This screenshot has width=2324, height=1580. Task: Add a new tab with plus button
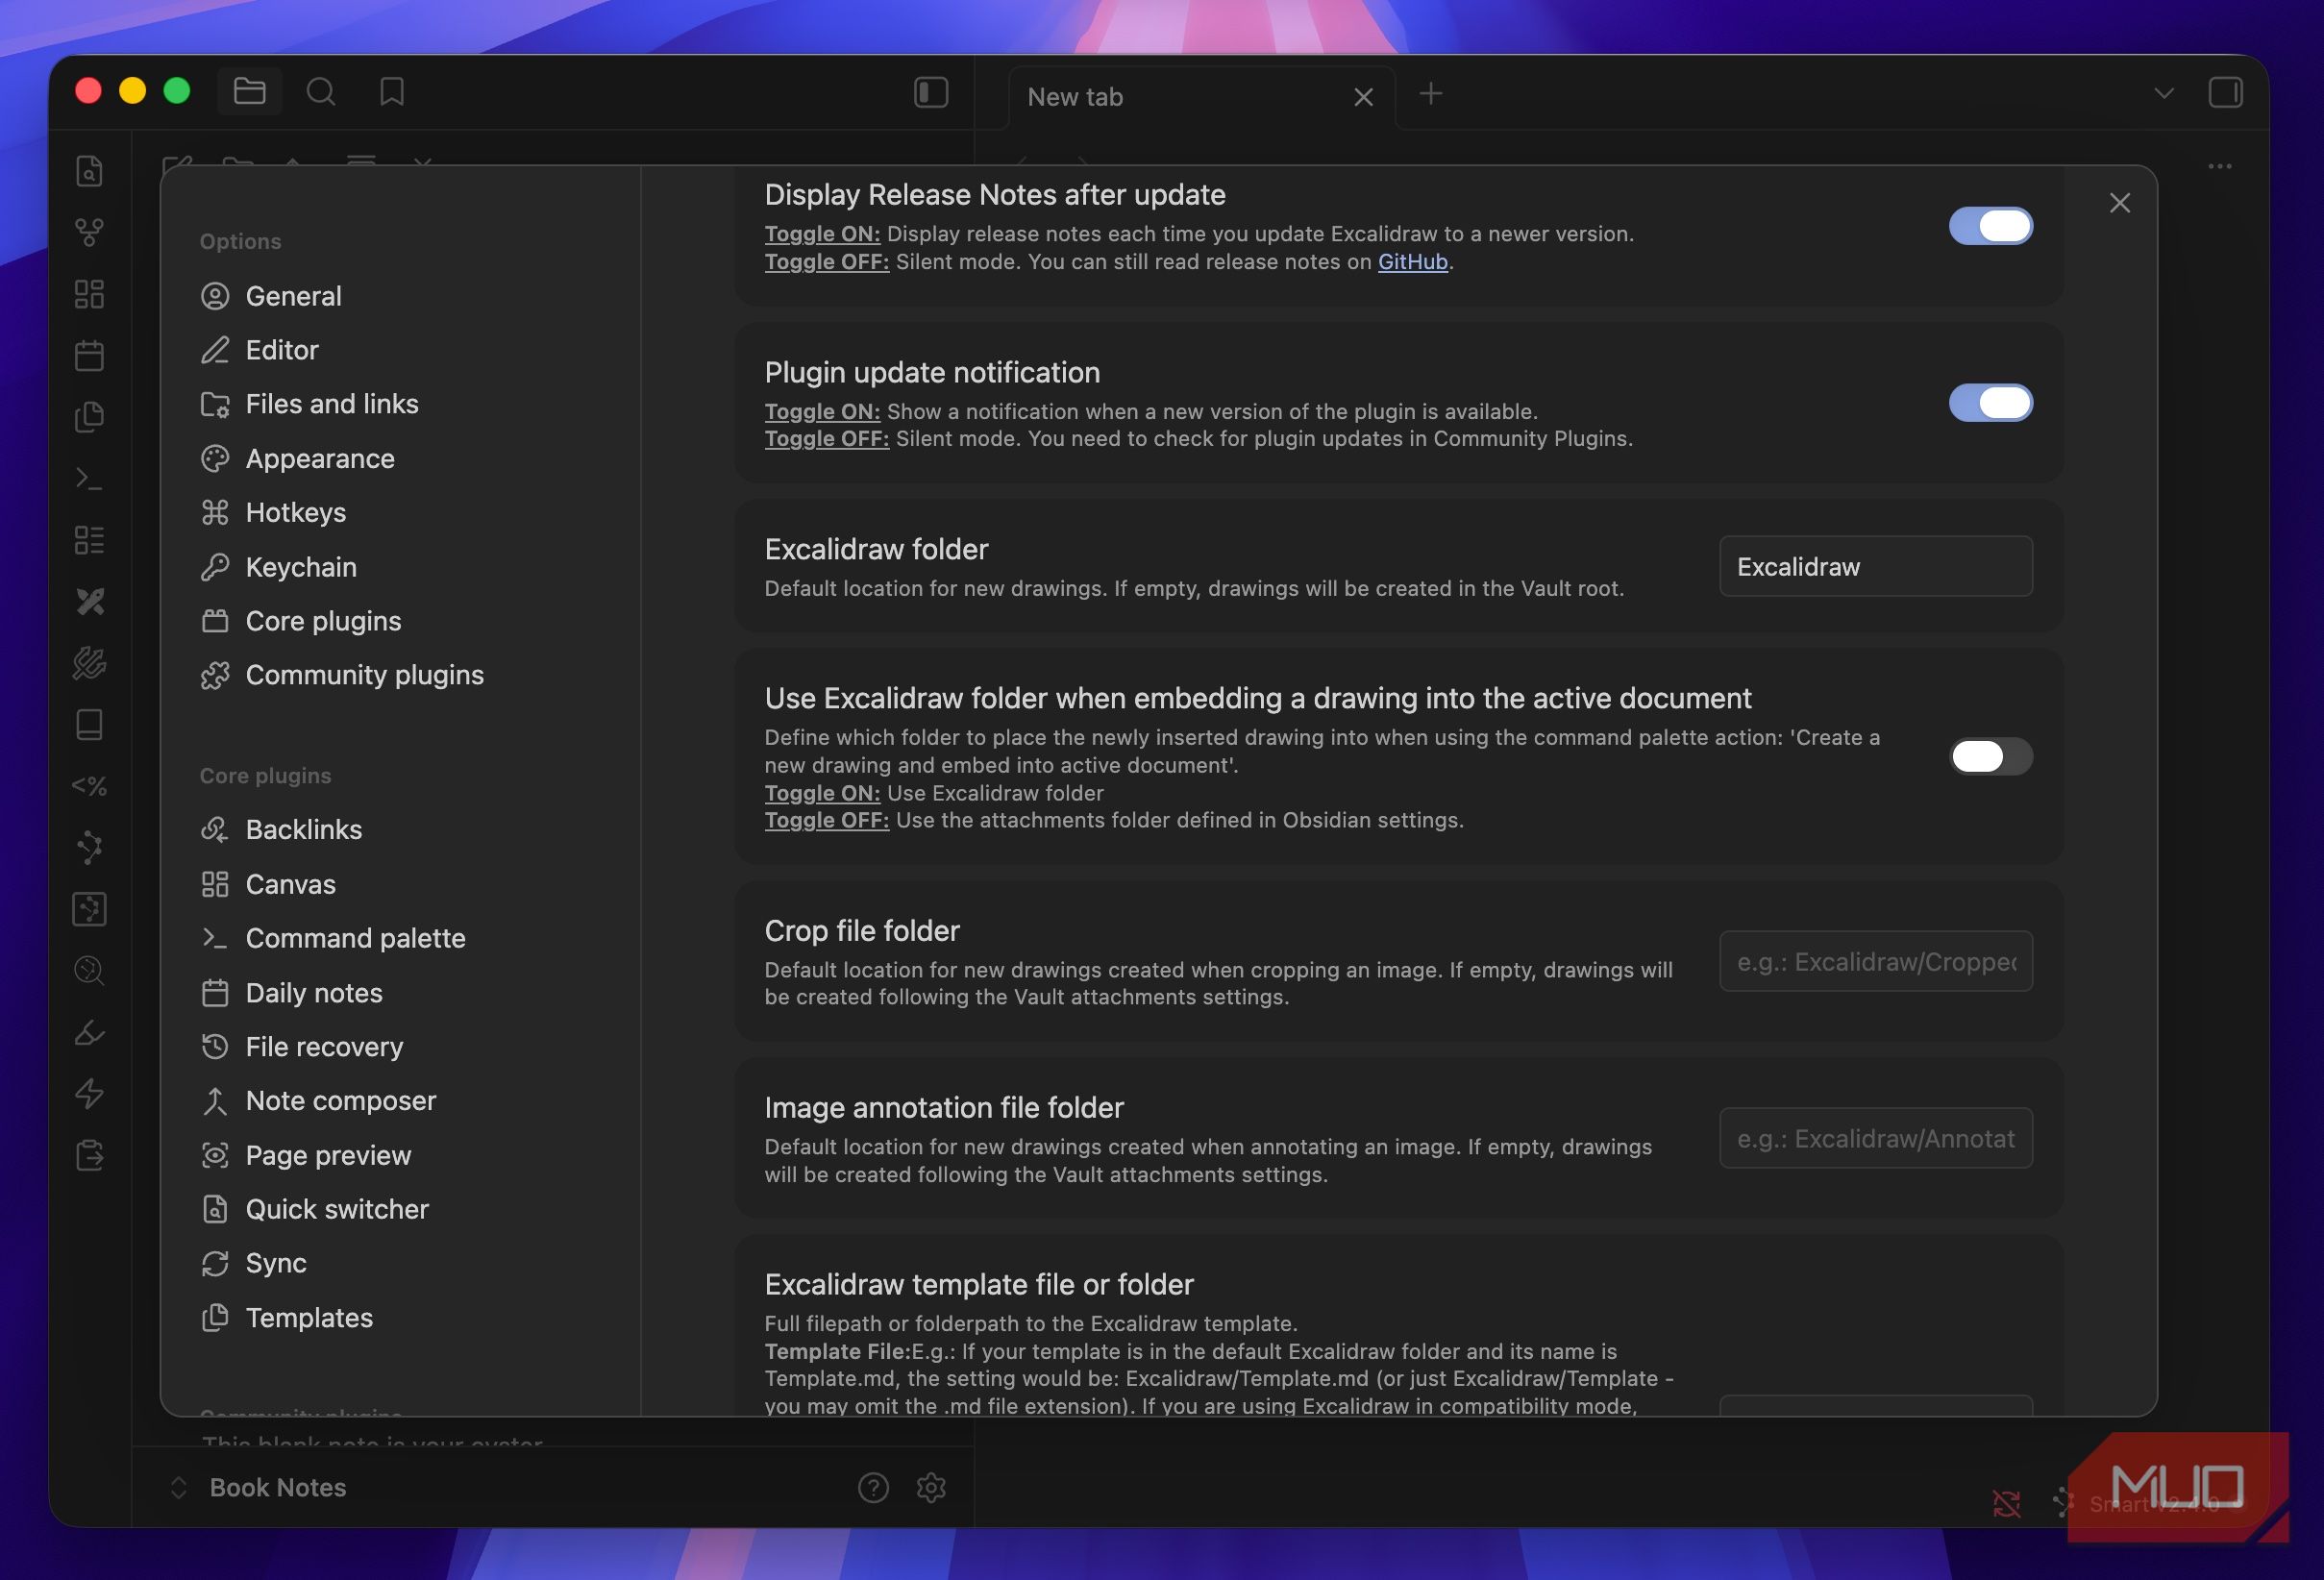tap(1431, 94)
